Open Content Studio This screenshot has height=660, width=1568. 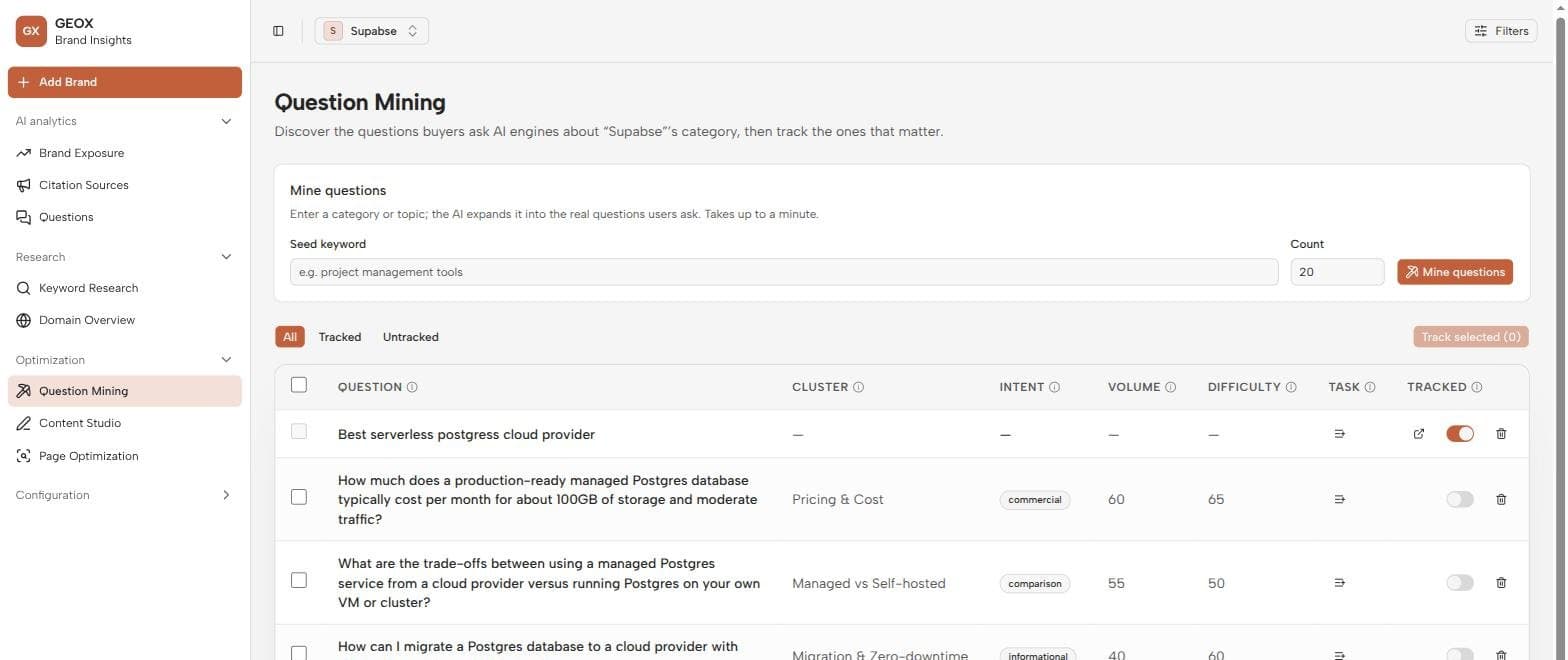pos(79,423)
